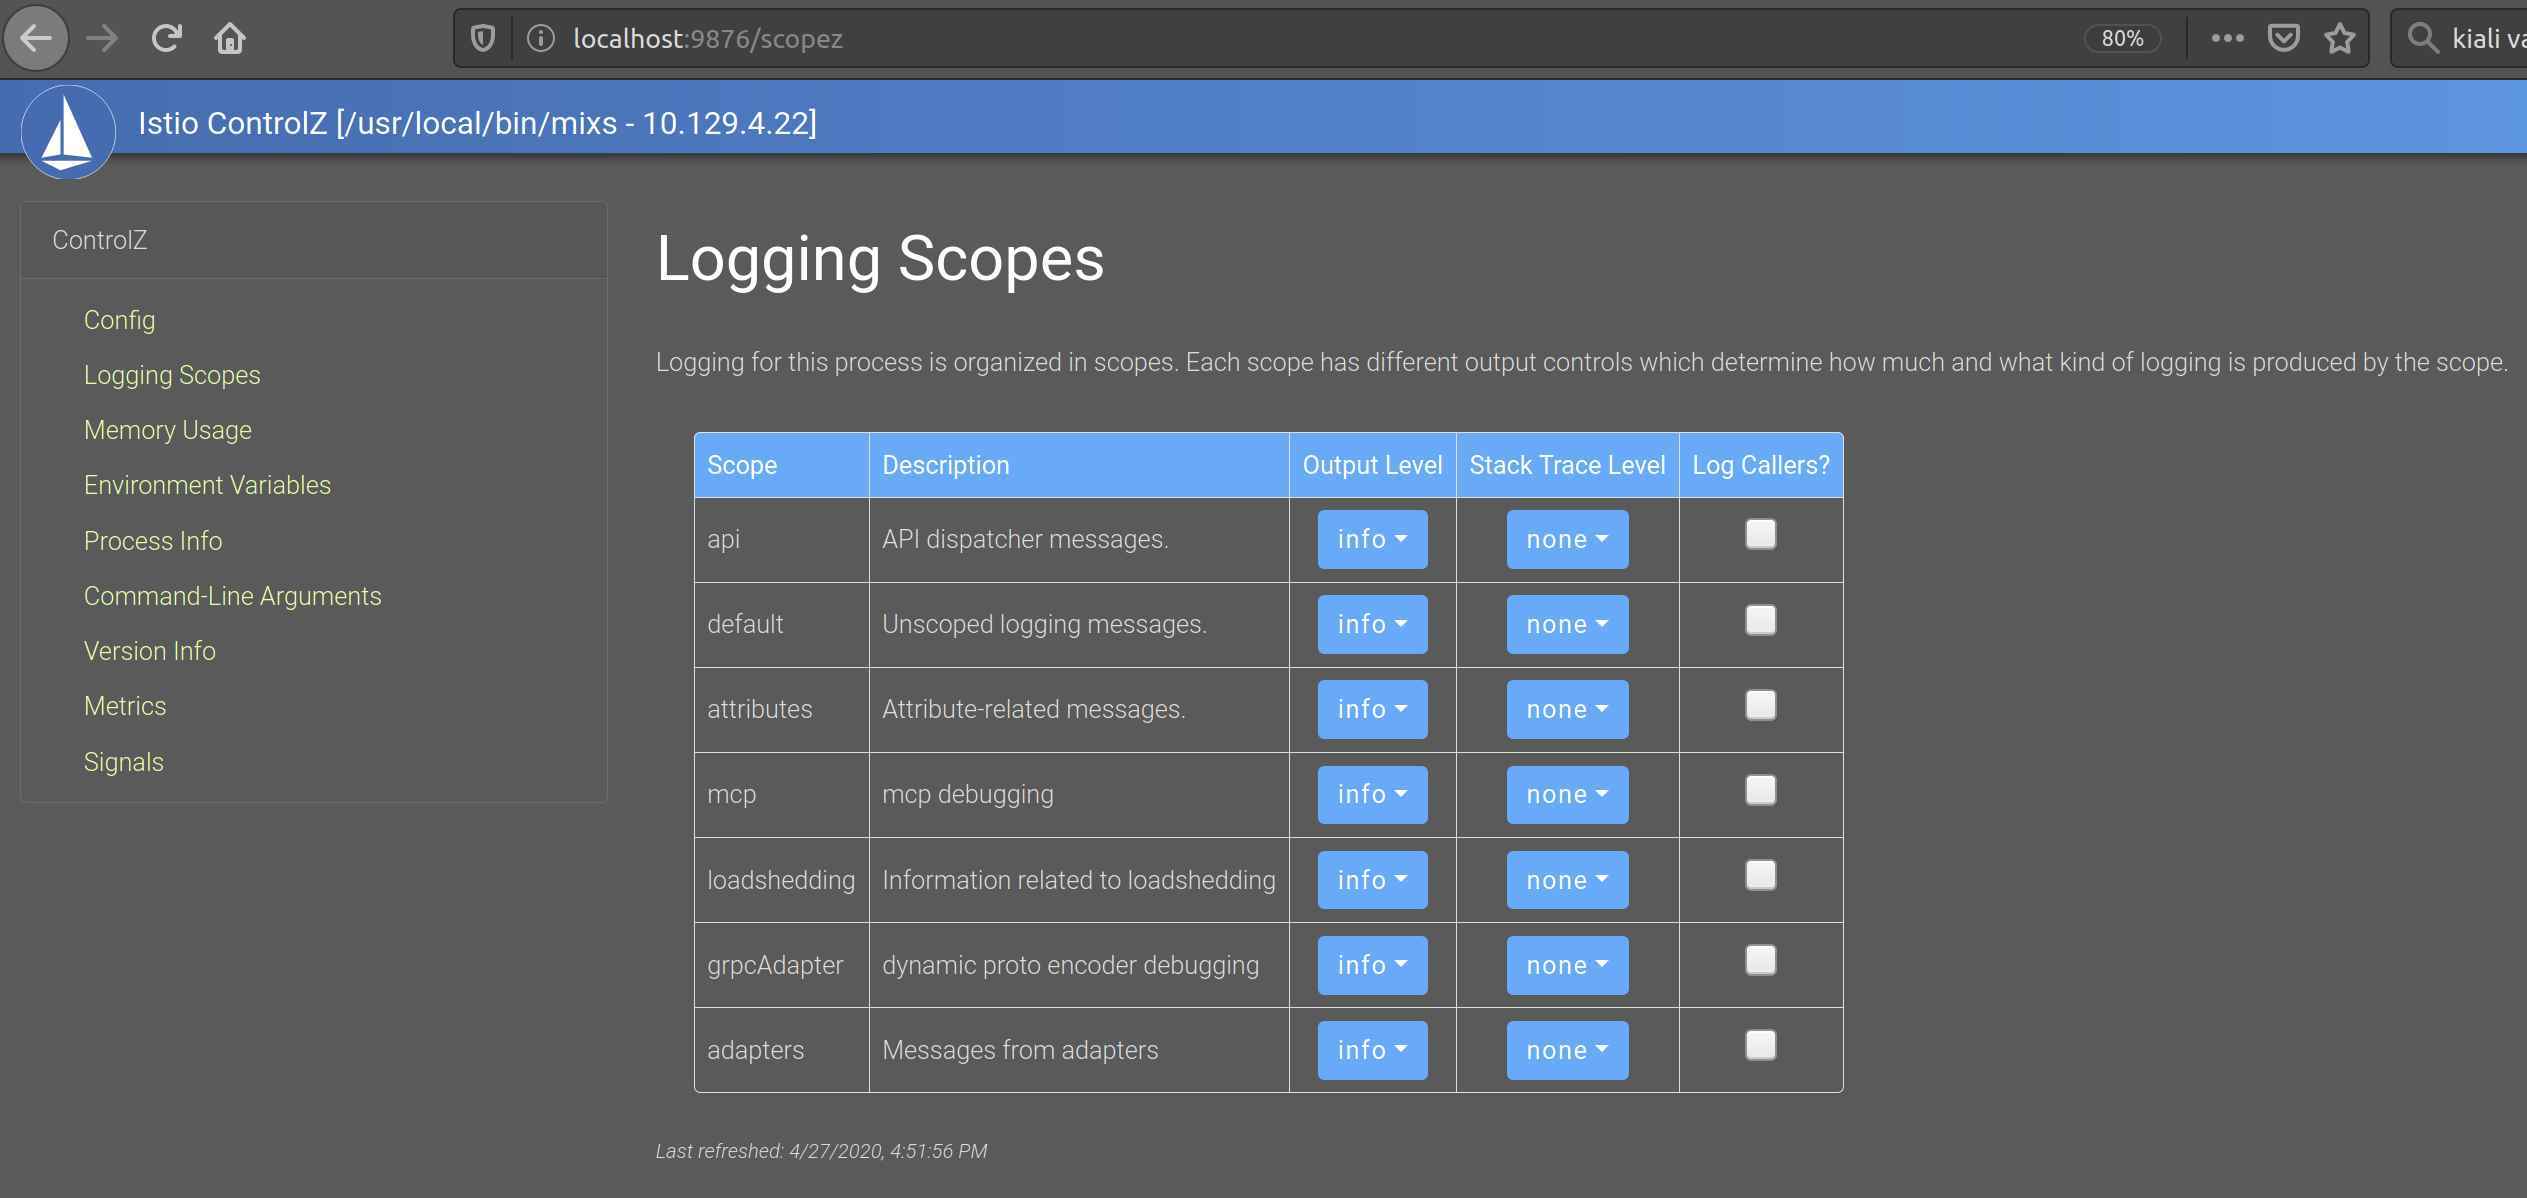Open Output Level dropdown for default scope
Screen dimensions: 2527x1198
click(x=1371, y=624)
